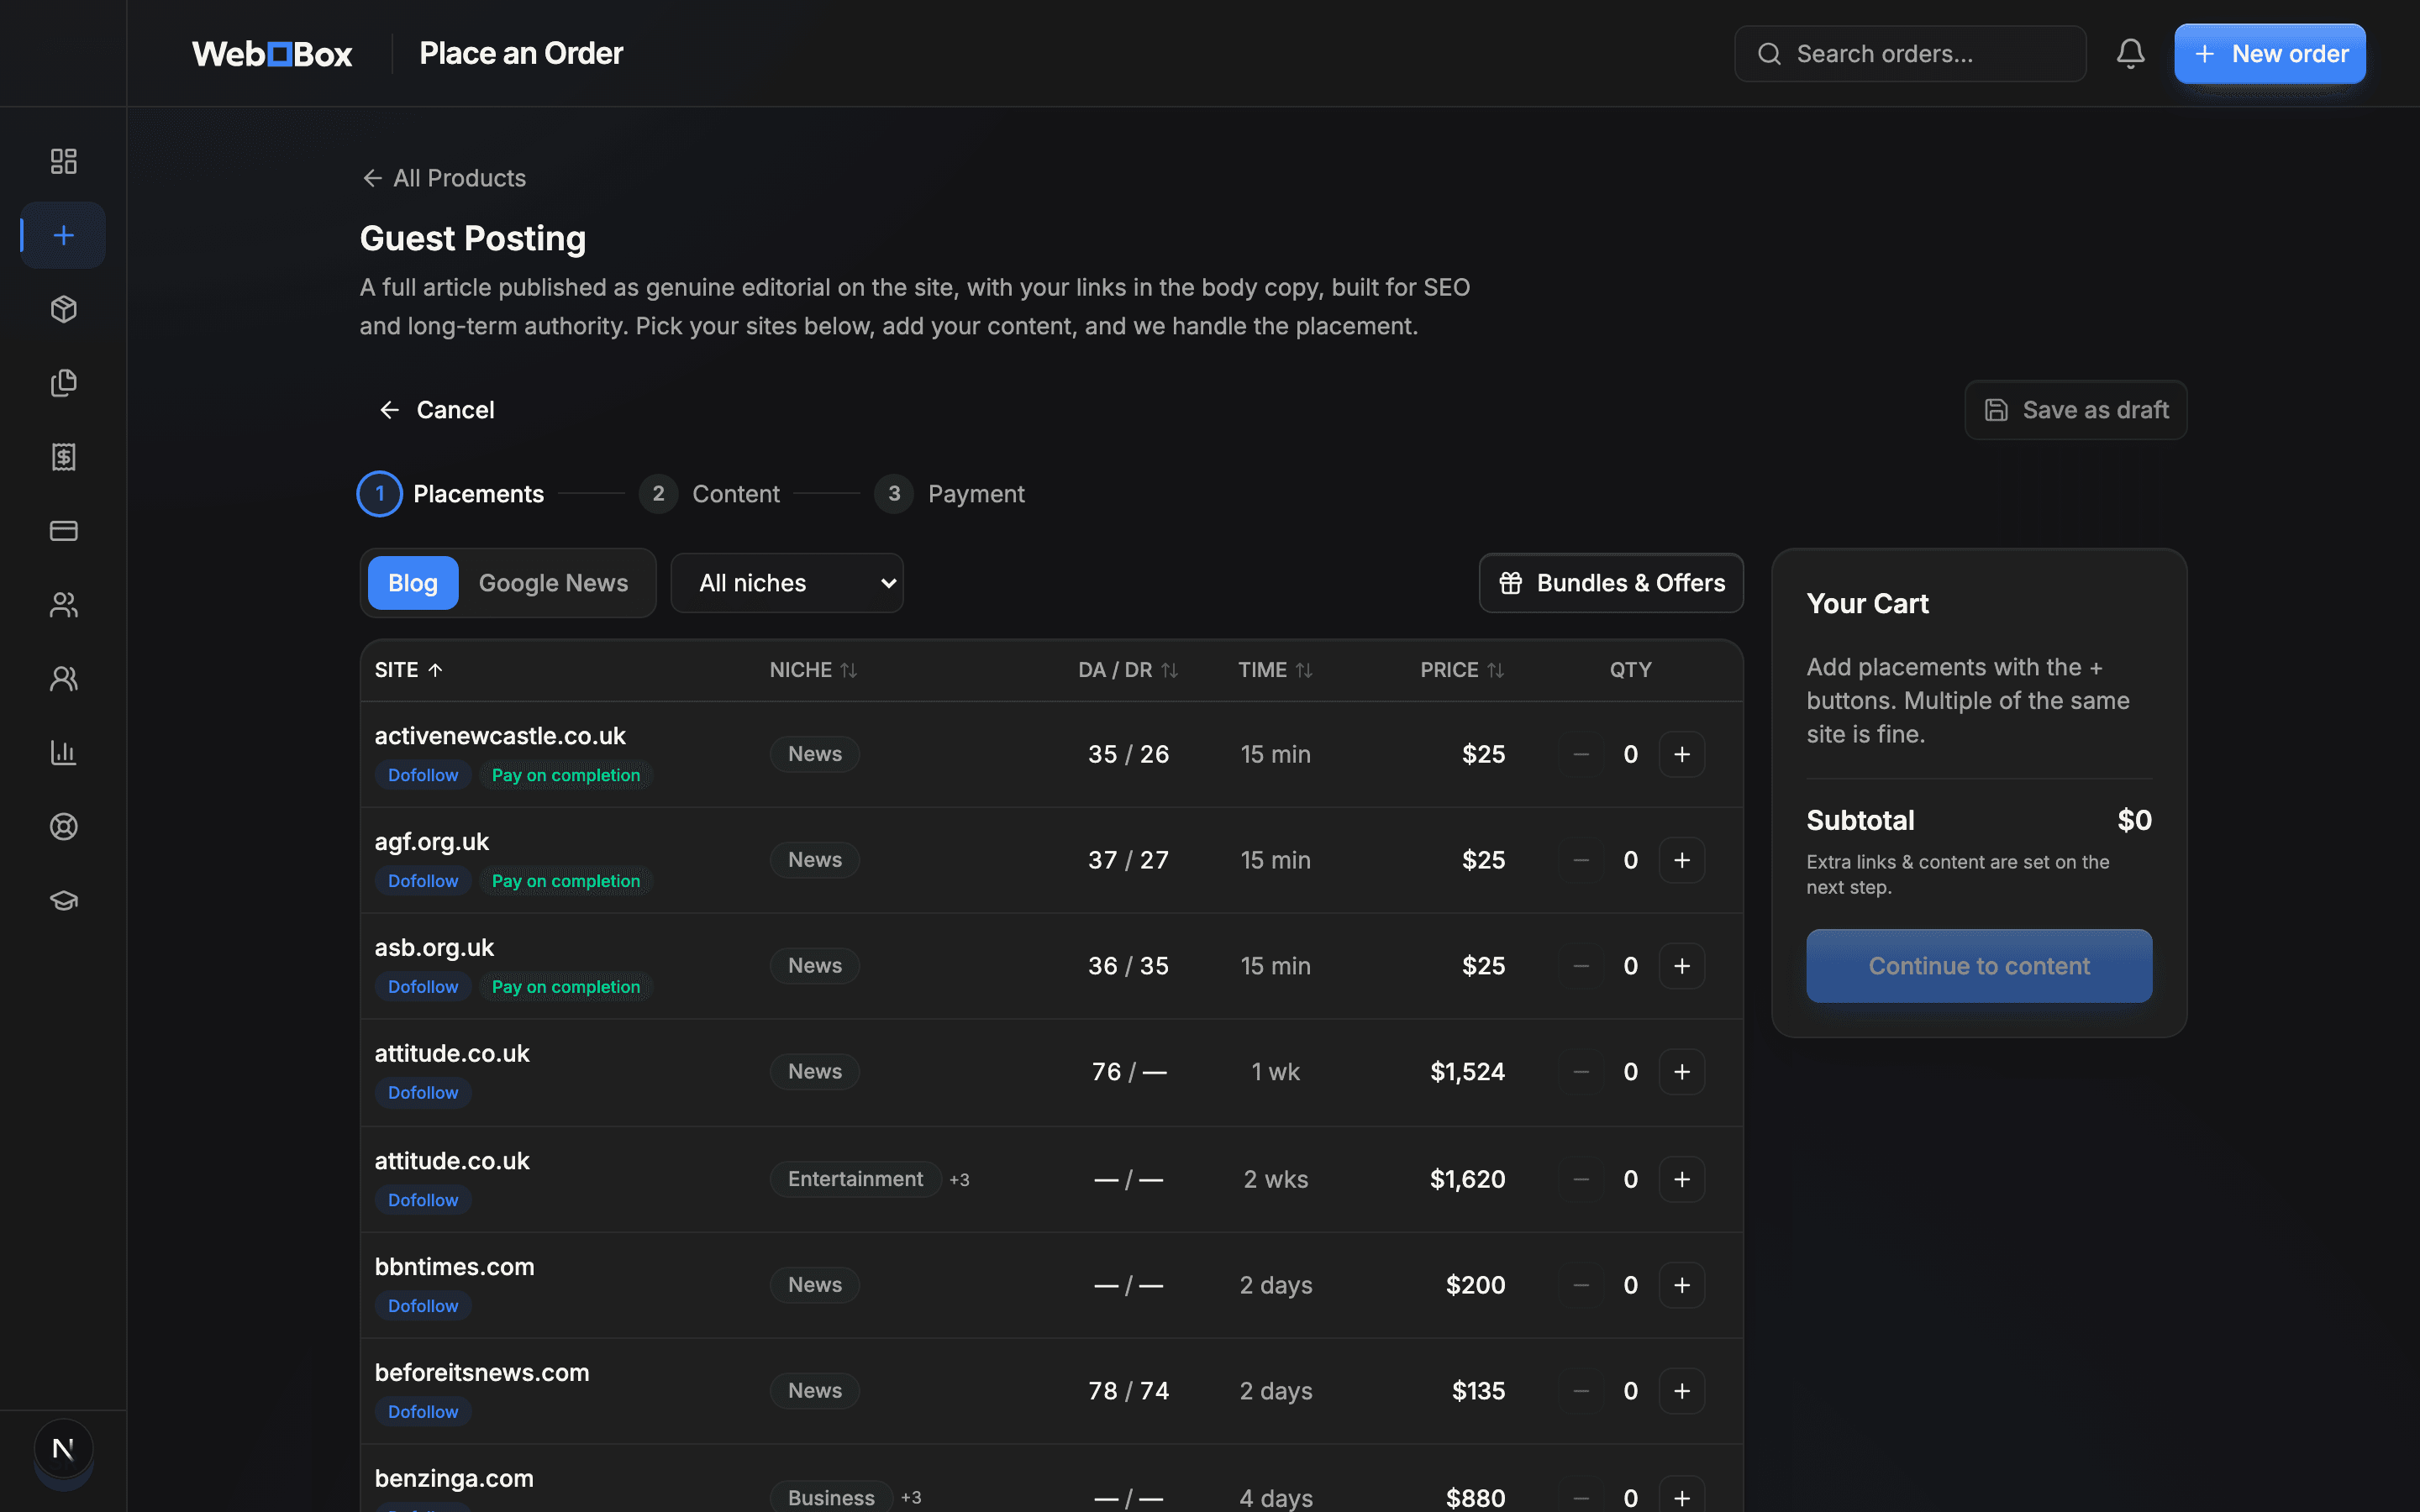The width and height of the screenshot is (2420, 1512).
Task: Click Pay on completion badge for agf.org.uk
Action: point(565,881)
